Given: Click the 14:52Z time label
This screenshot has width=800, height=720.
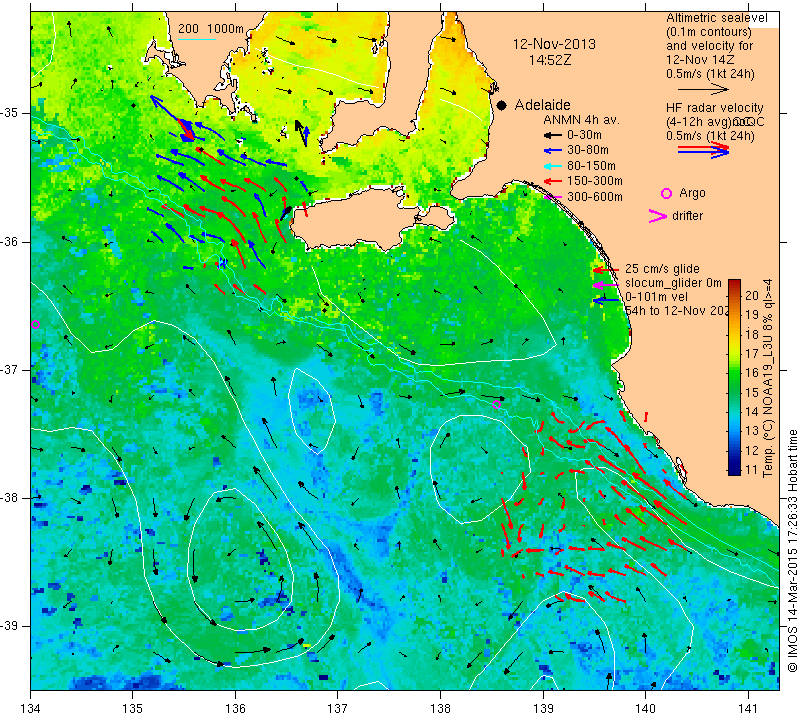Looking at the screenshot, I should click(x=550, y=60).
